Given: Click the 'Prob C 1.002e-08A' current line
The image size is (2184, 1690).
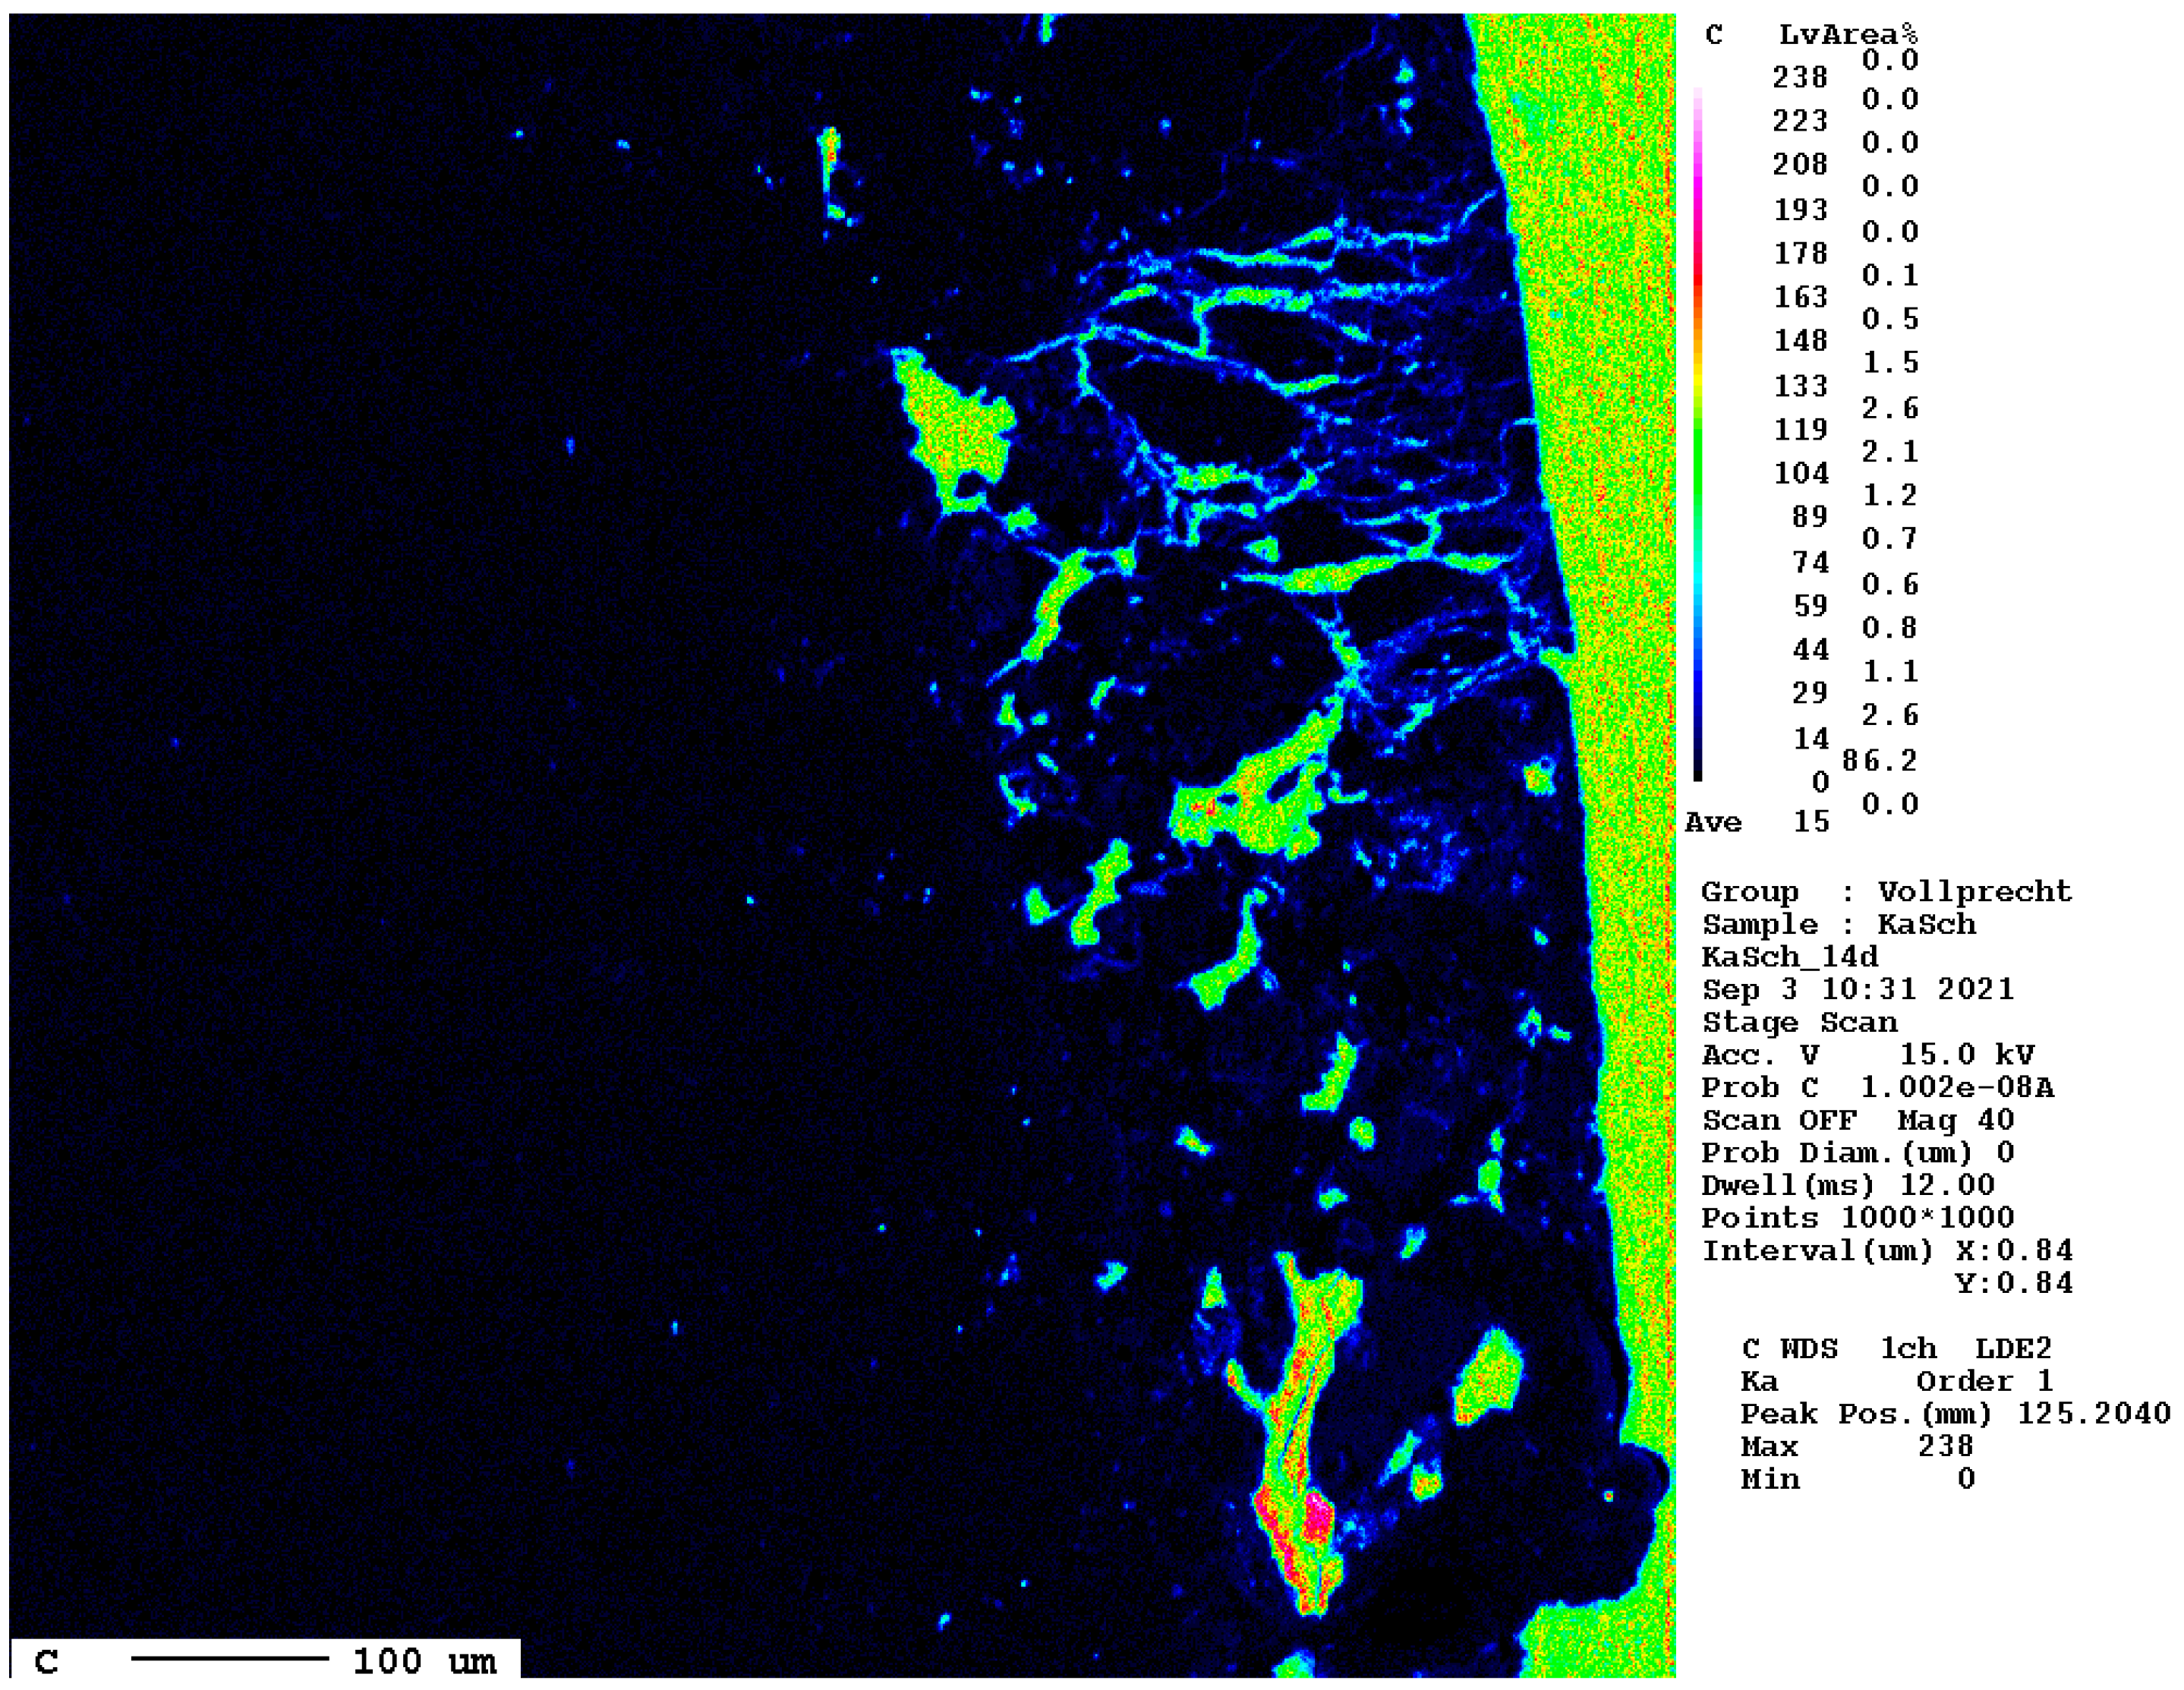Looking at the screenshot, I should click(1877, 1087).
